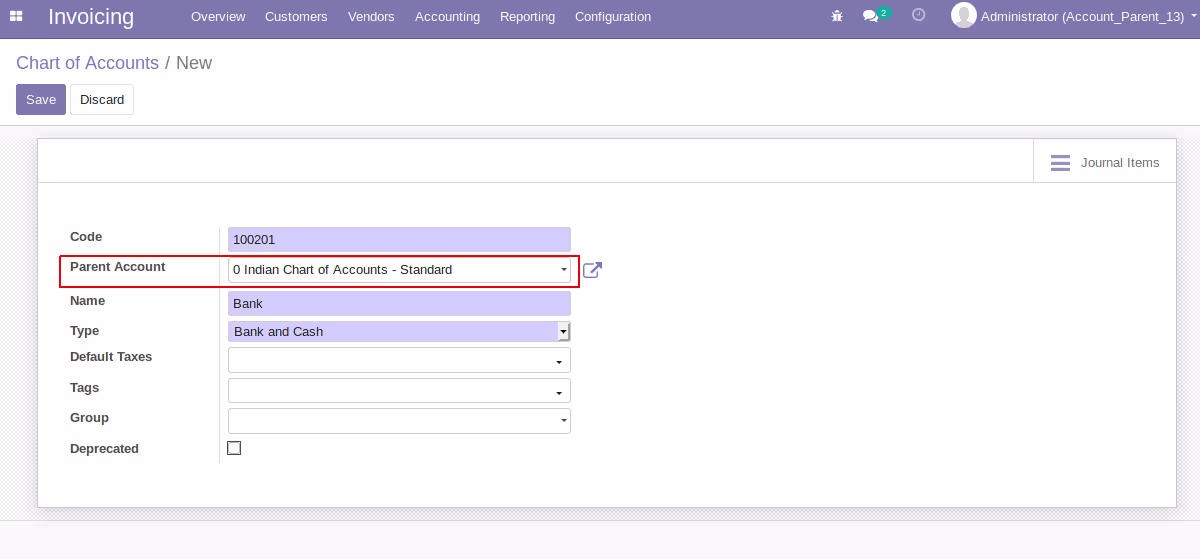Save the new account
1200x559 pixels.
pos(41,100)
